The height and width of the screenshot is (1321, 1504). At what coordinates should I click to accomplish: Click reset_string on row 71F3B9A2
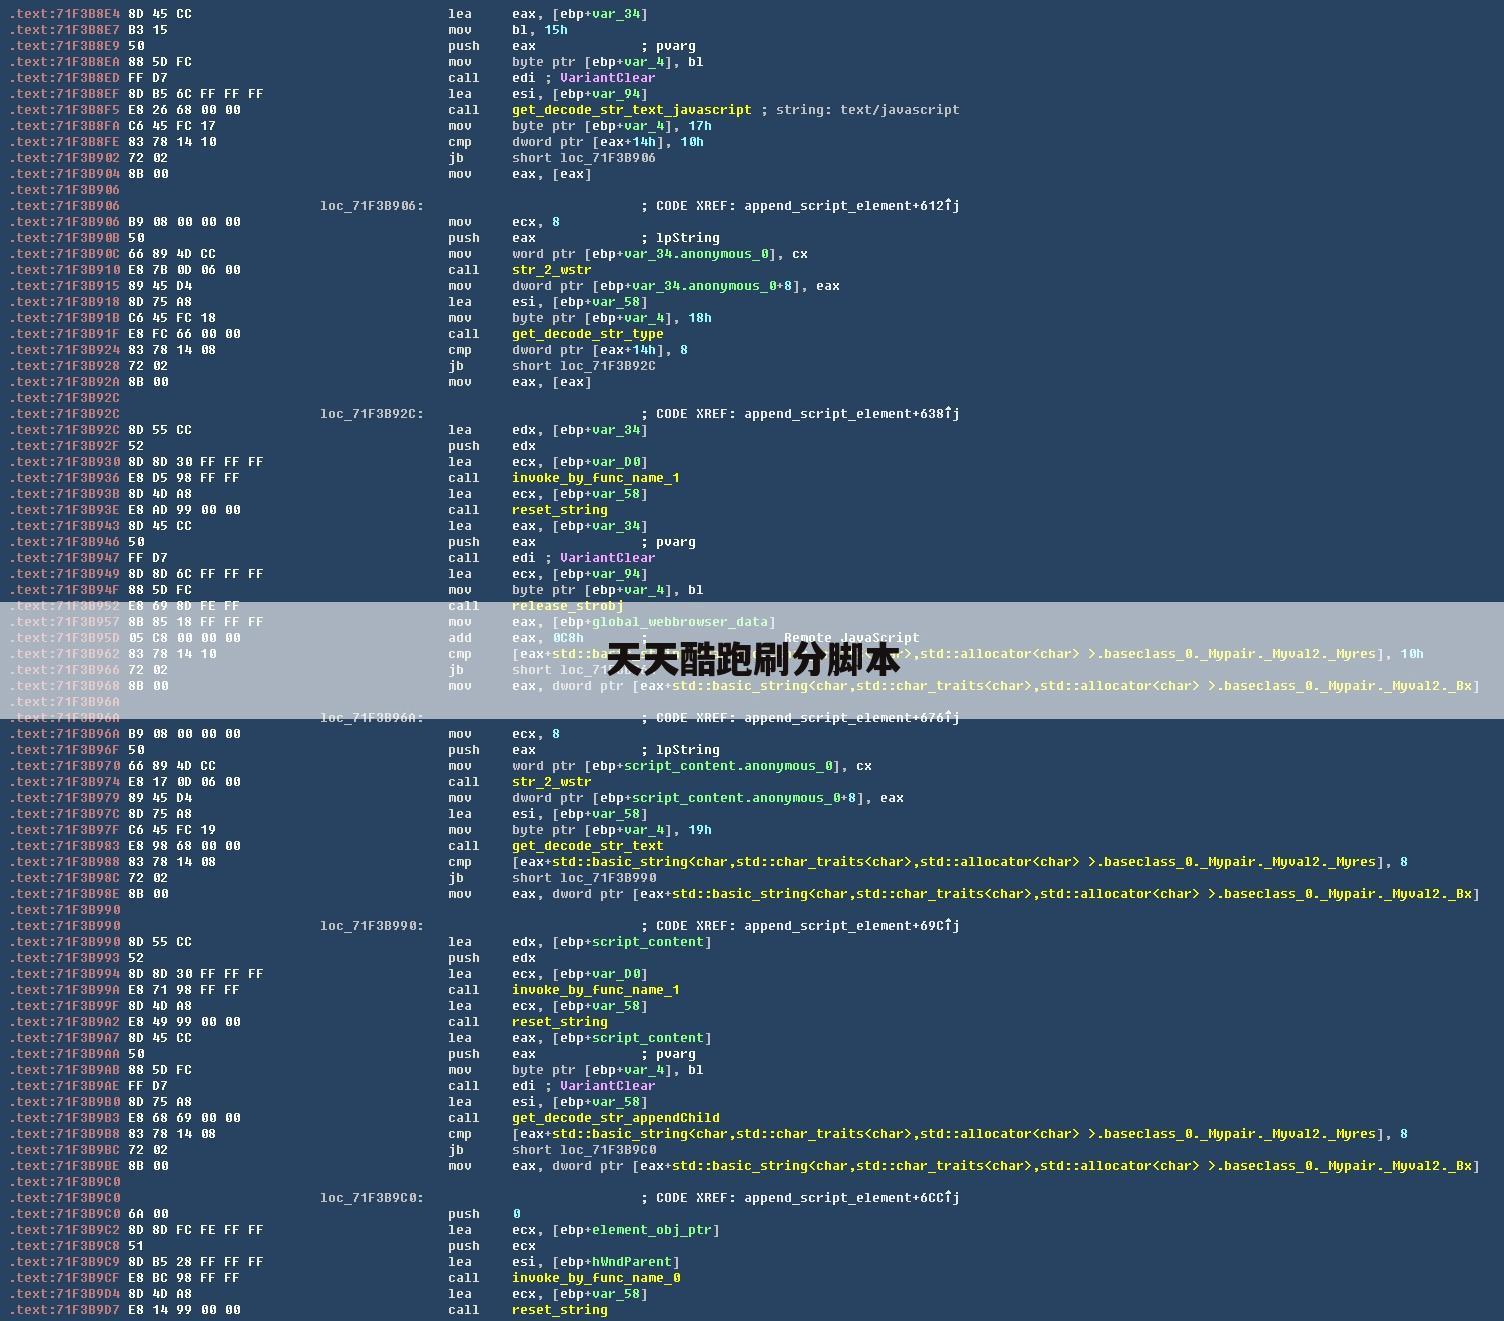[x=559, y=1022]
